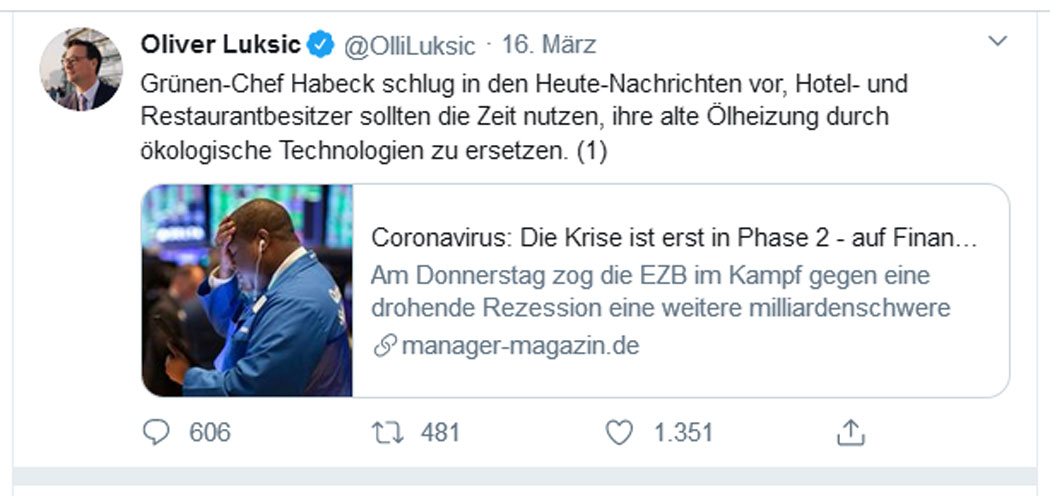Viewport: 1050px width, 496px height.
Task: Click the share upload arrow icon
Action: 851,432
